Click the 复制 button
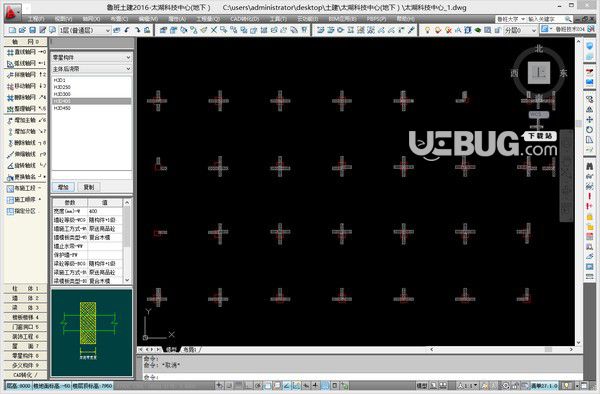600x394 pixels. pyautogui.click(x=89, y=187)
